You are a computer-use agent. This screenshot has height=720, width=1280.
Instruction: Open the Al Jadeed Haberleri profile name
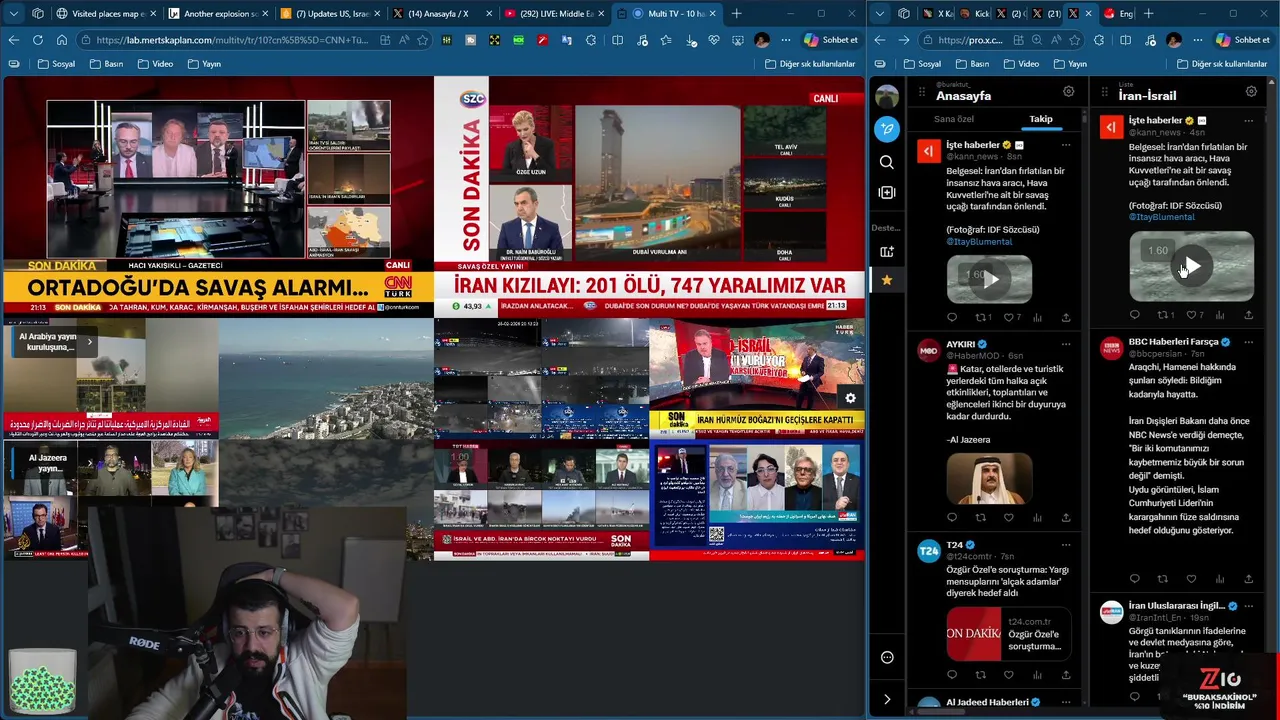coord(987,703)
